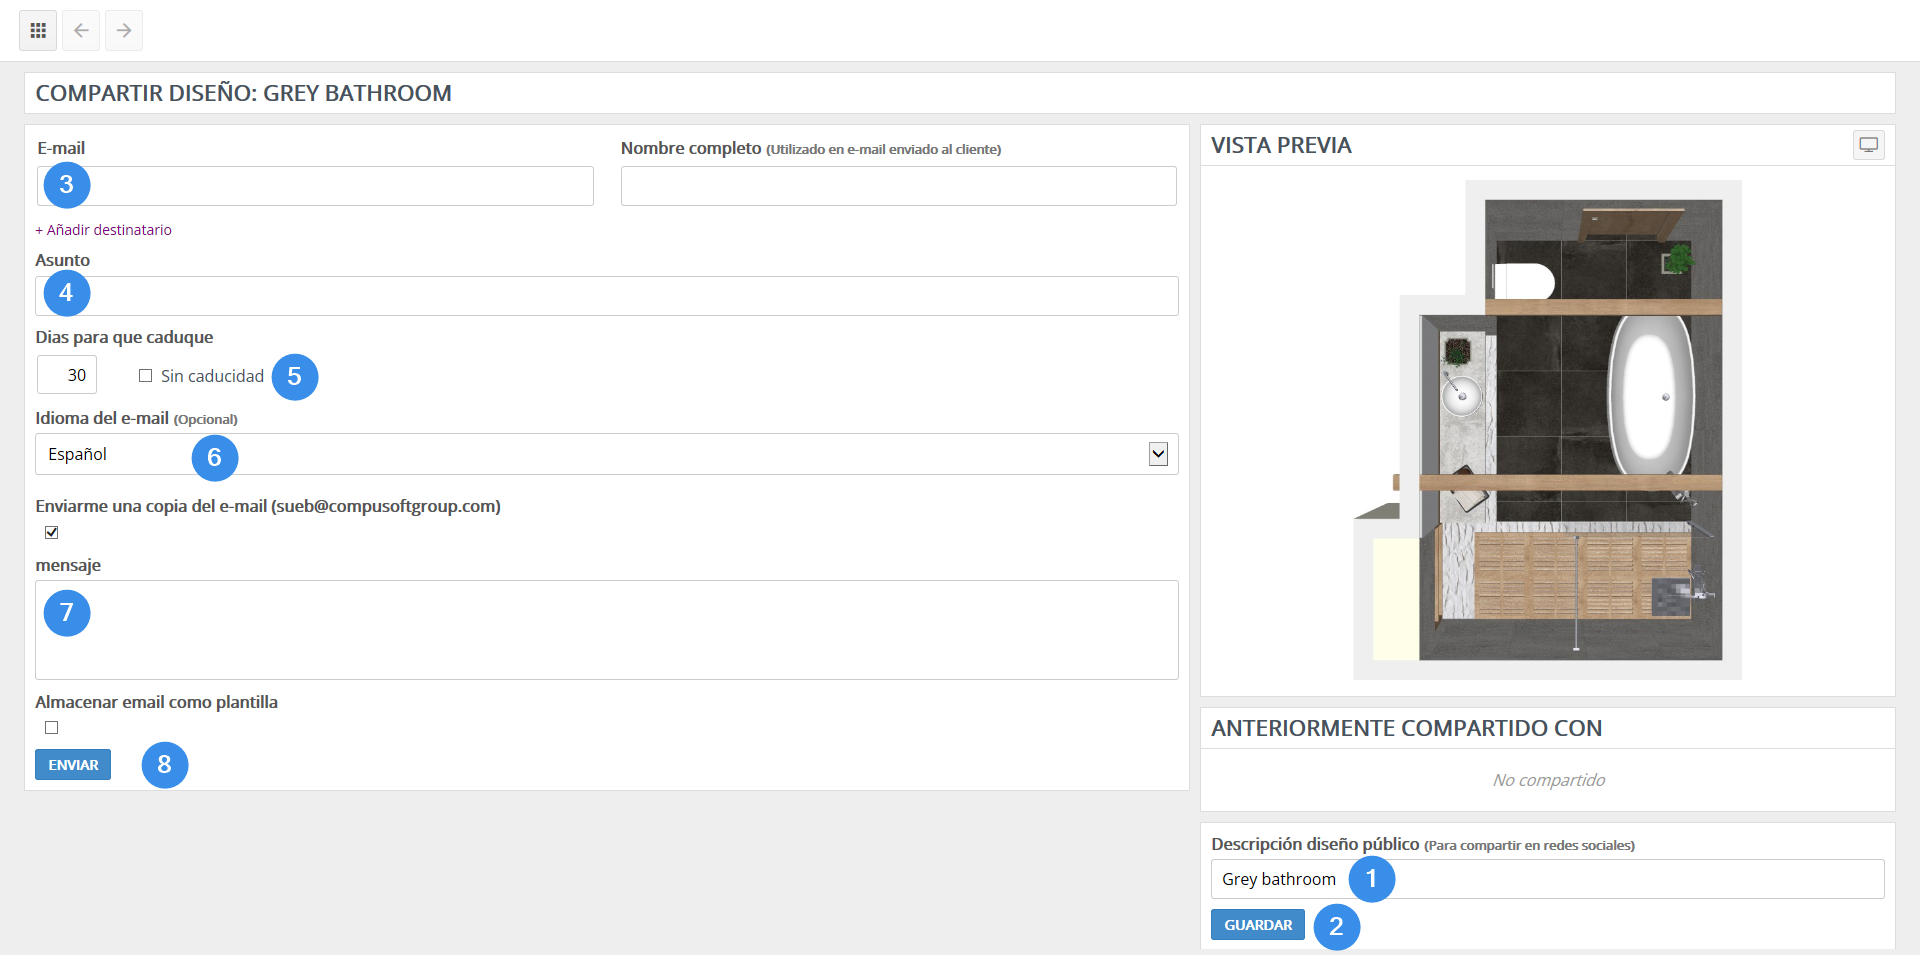Edit the Descripción diseño público field

coord(1547,879)
